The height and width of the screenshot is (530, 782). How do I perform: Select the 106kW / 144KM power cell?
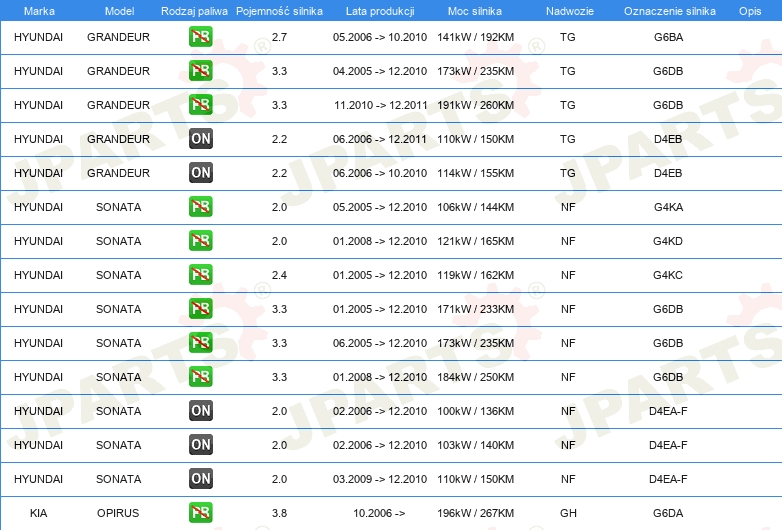475,207
